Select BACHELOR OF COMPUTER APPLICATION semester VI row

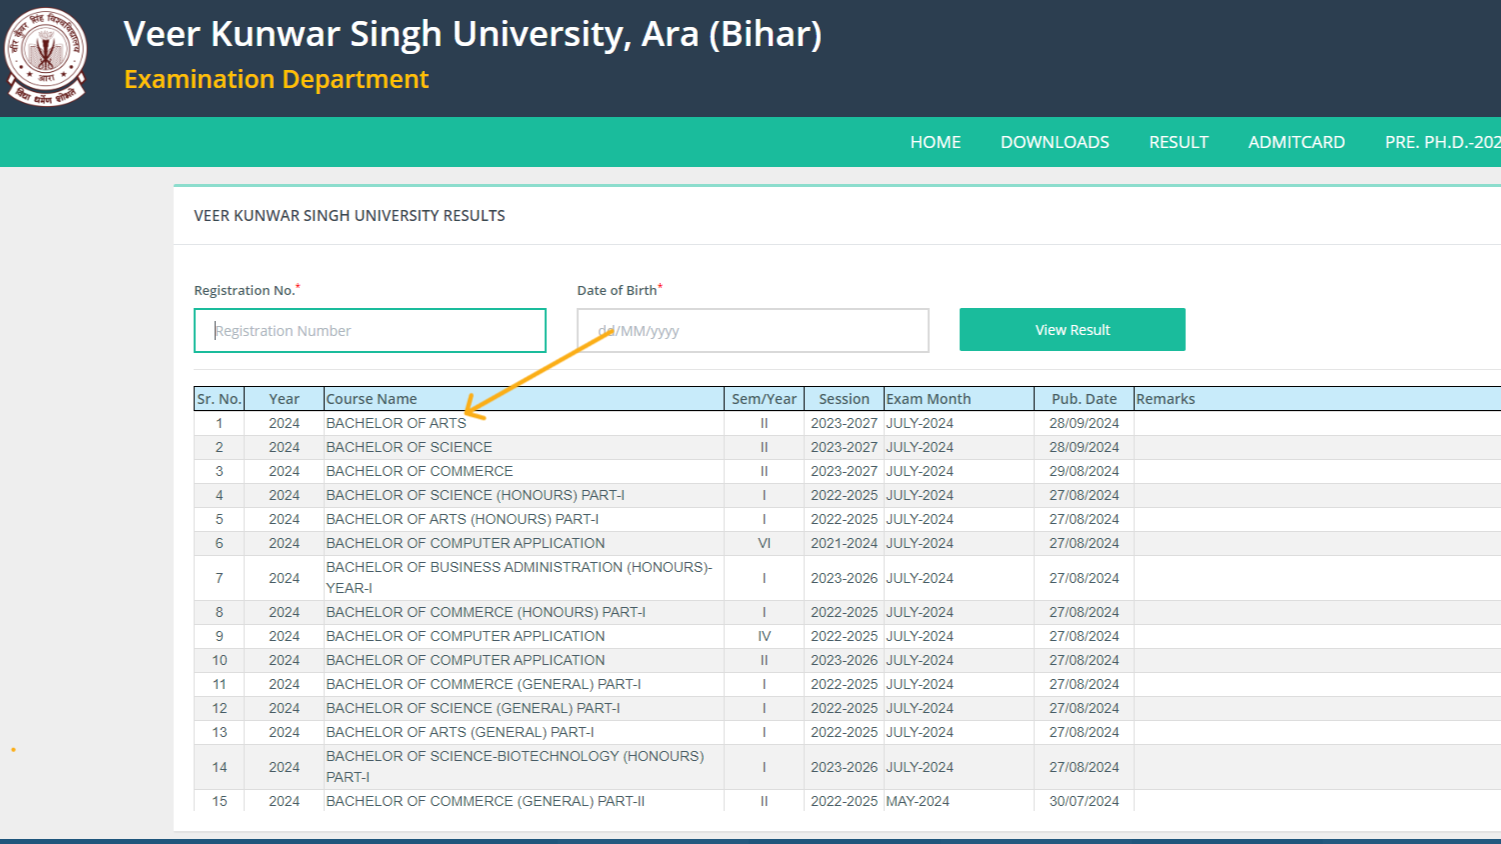tap(465, 543)
